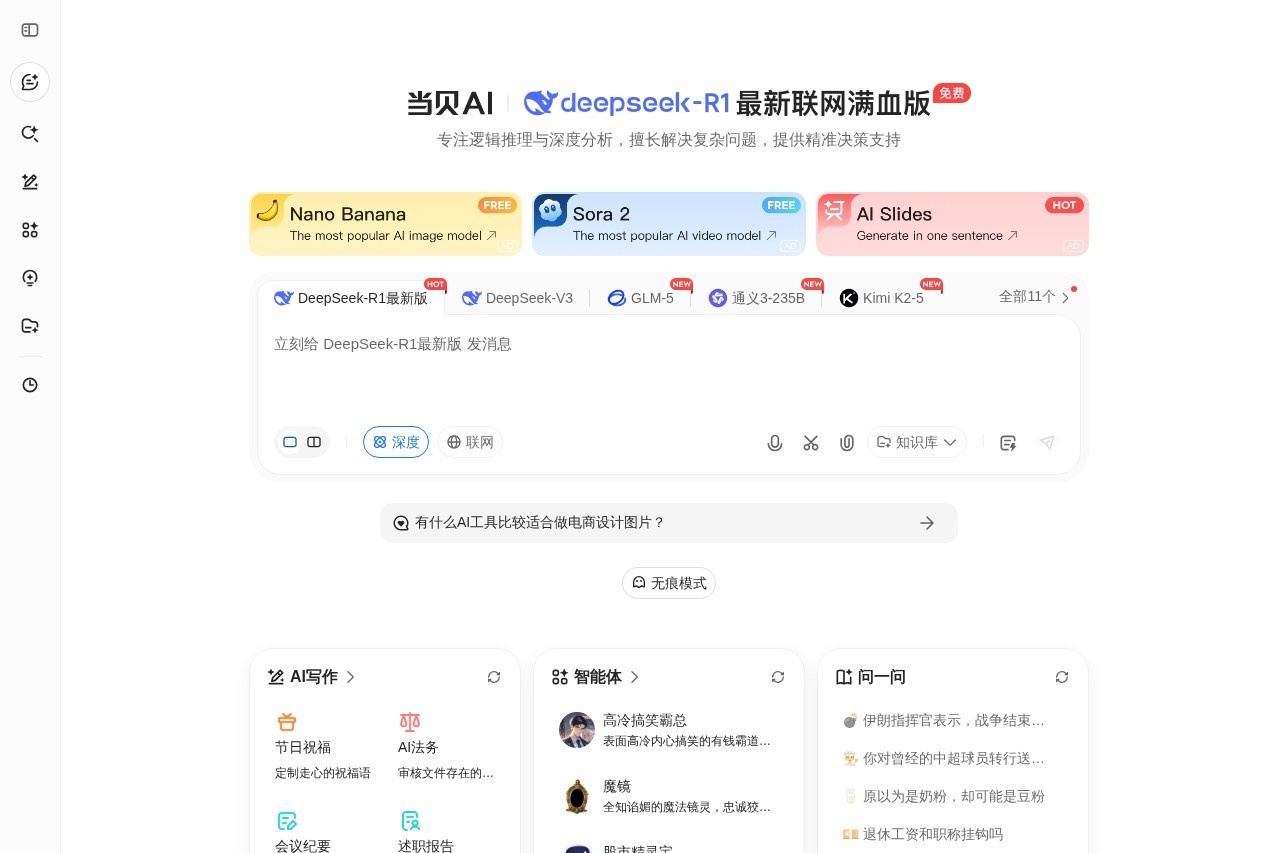The image size is (1280, 853).
Task: Click the microphone voice input icon
Action: pos(775,443)
